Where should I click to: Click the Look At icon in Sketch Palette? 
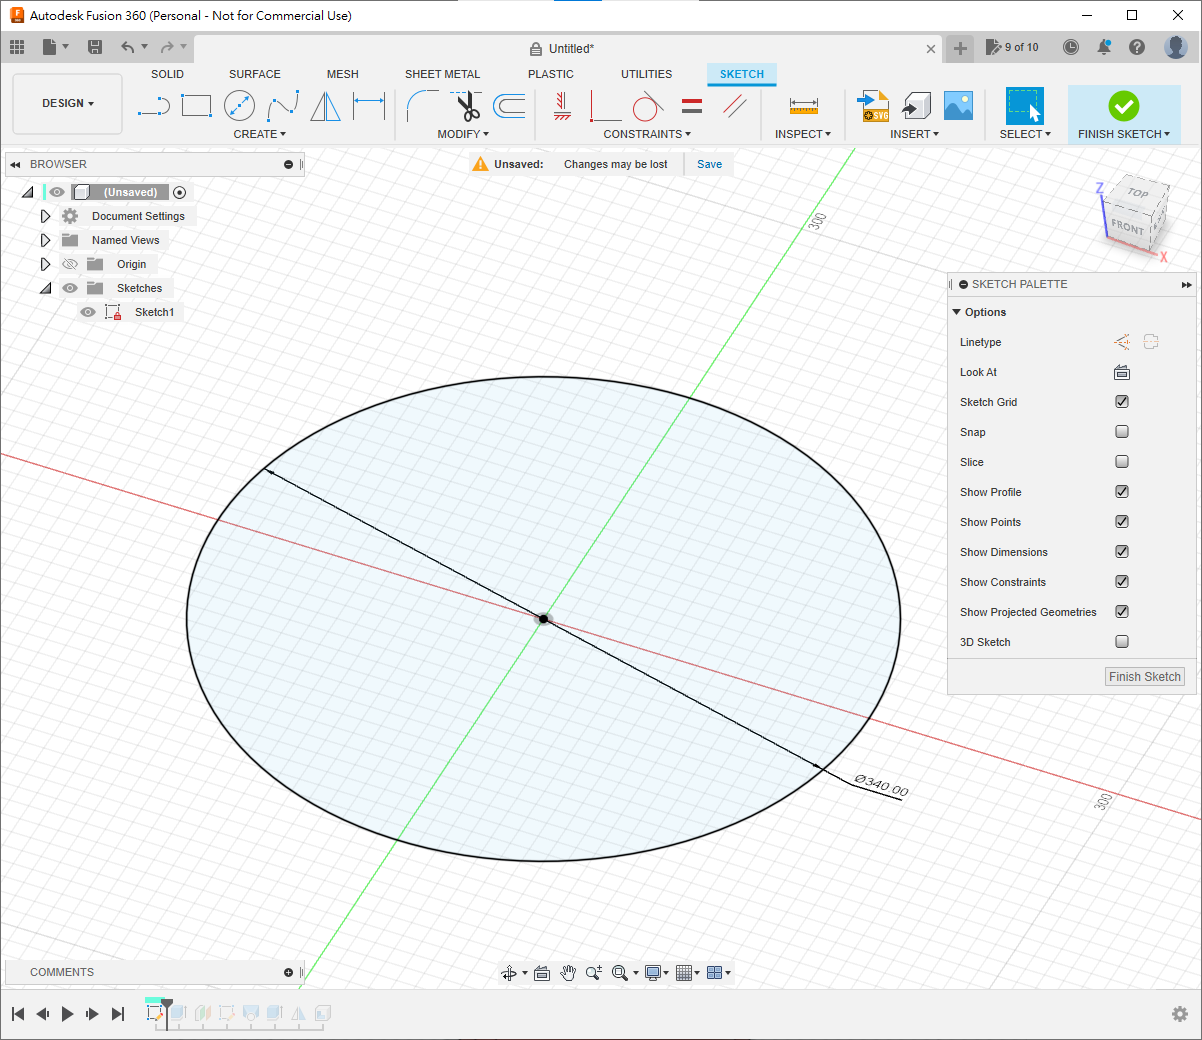[1122, 372]
